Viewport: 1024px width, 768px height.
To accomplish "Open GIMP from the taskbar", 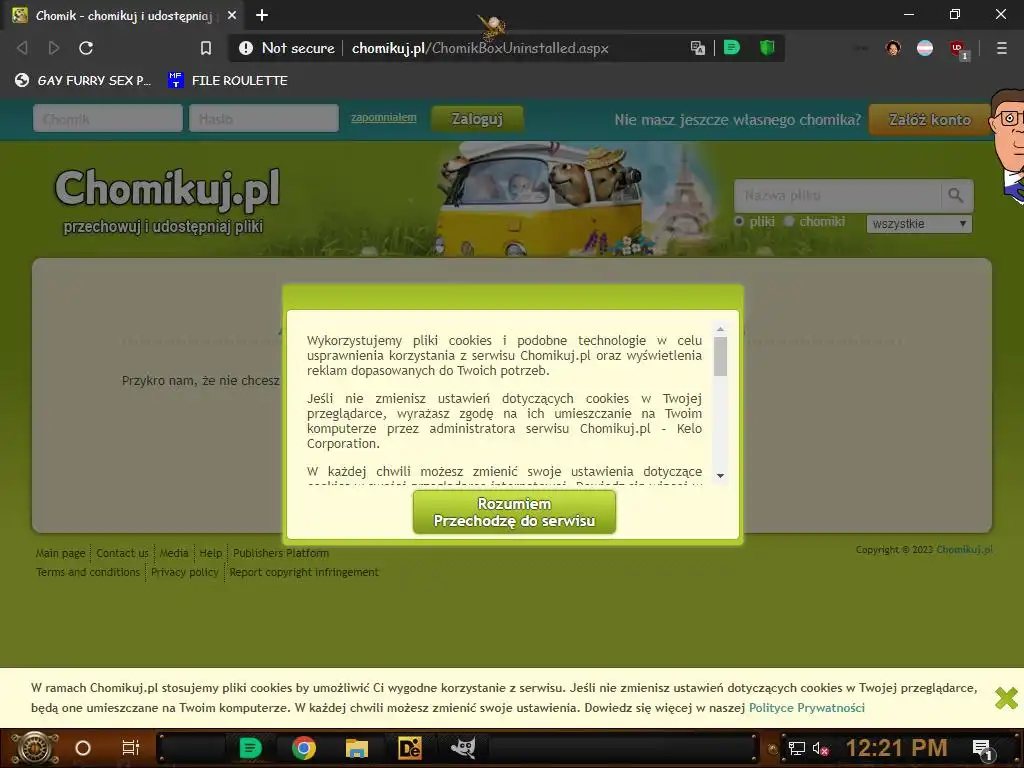I will (463, 748).
